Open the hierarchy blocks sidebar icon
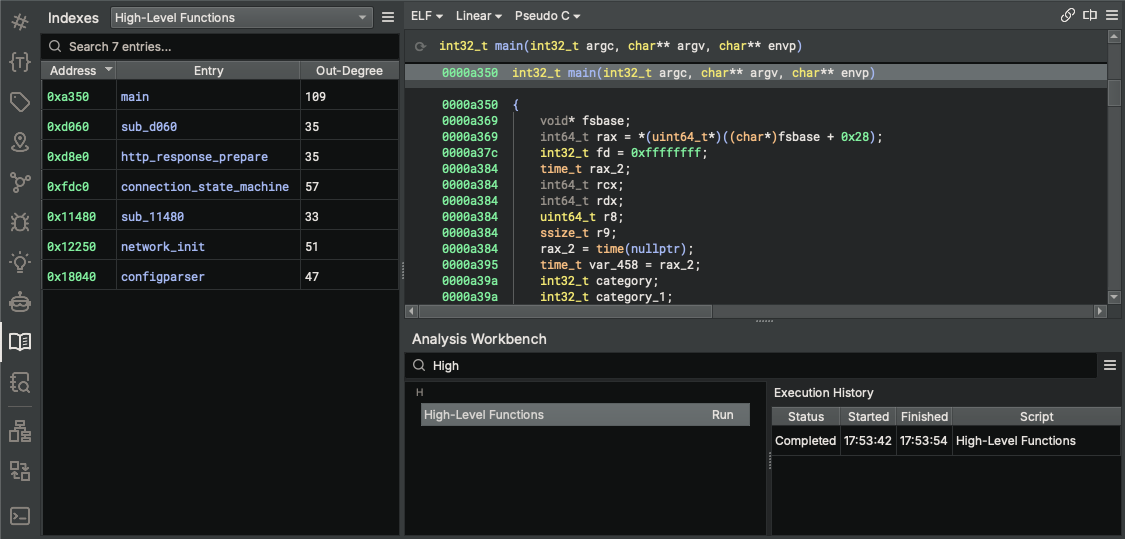Viewport: 1125px width, 539px height. (x=20, y=431)
